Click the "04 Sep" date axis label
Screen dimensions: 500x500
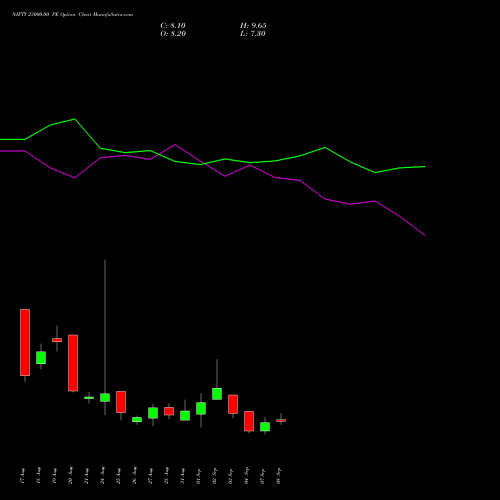(x=247, y=475)
